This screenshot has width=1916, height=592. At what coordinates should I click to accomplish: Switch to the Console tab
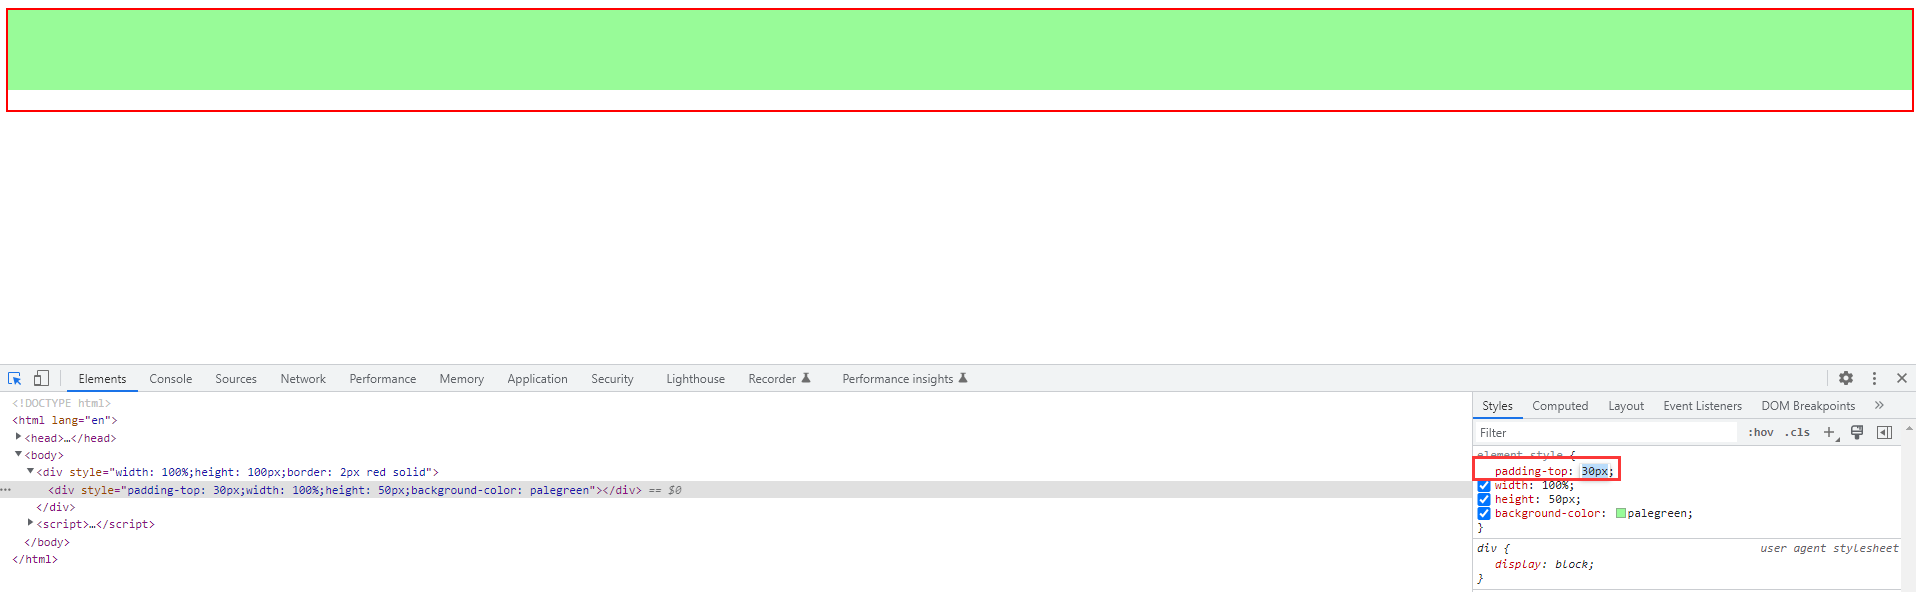[171, 379]
